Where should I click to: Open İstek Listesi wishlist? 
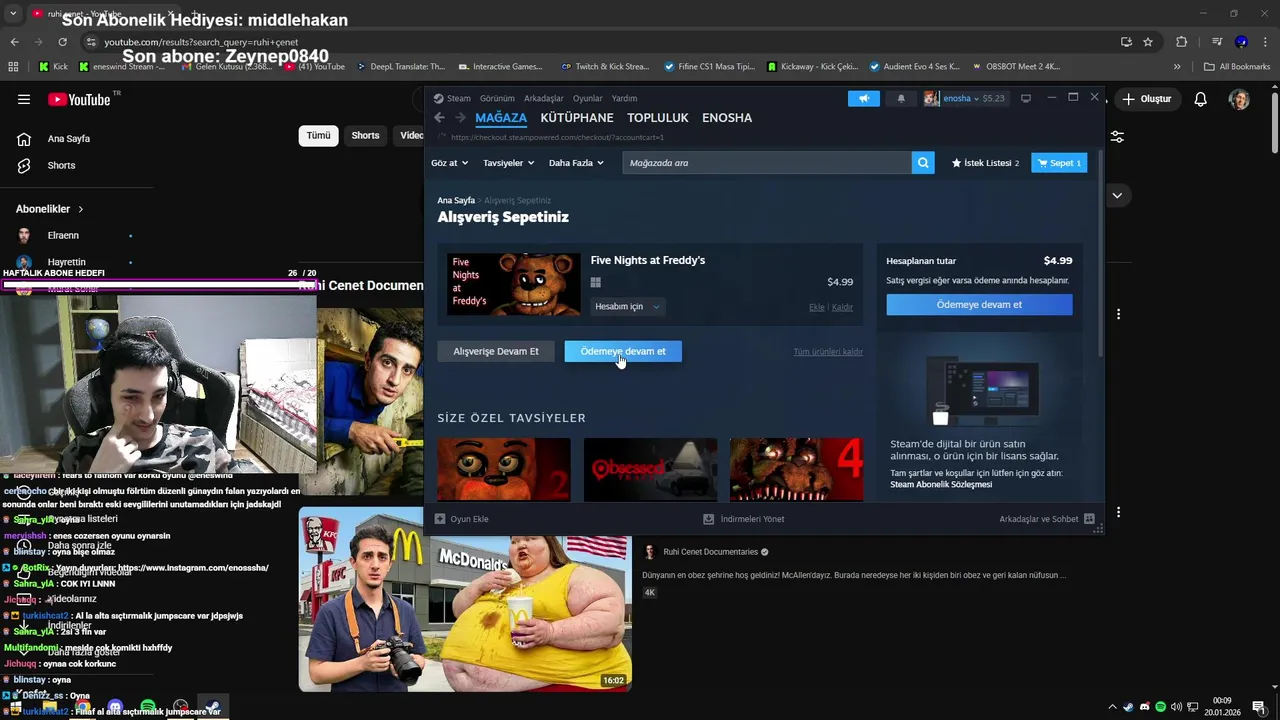pos(985,163)
